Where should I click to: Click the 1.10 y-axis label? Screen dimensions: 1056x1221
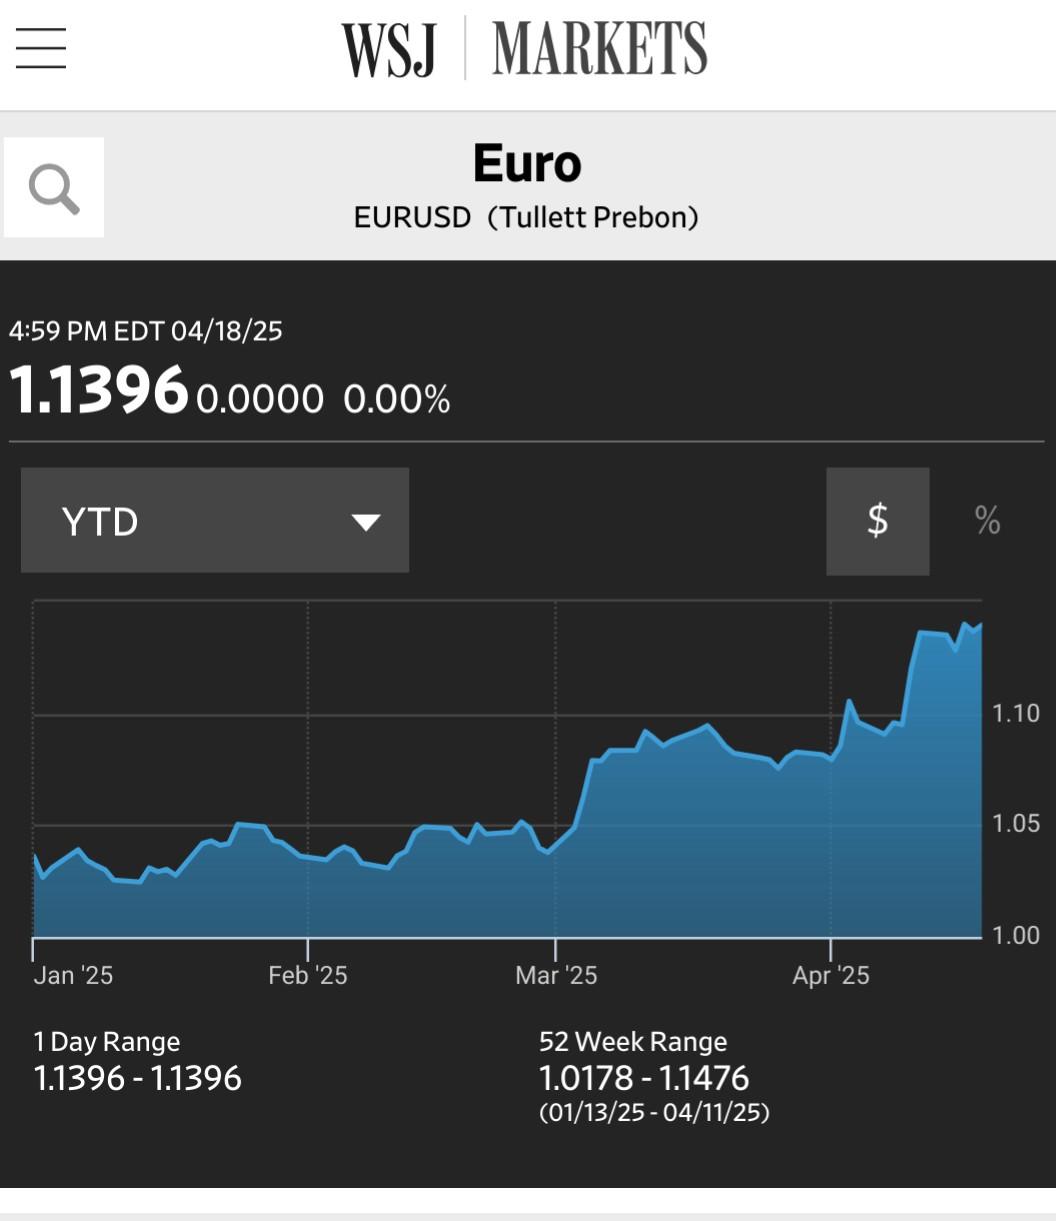[1016, 713]
